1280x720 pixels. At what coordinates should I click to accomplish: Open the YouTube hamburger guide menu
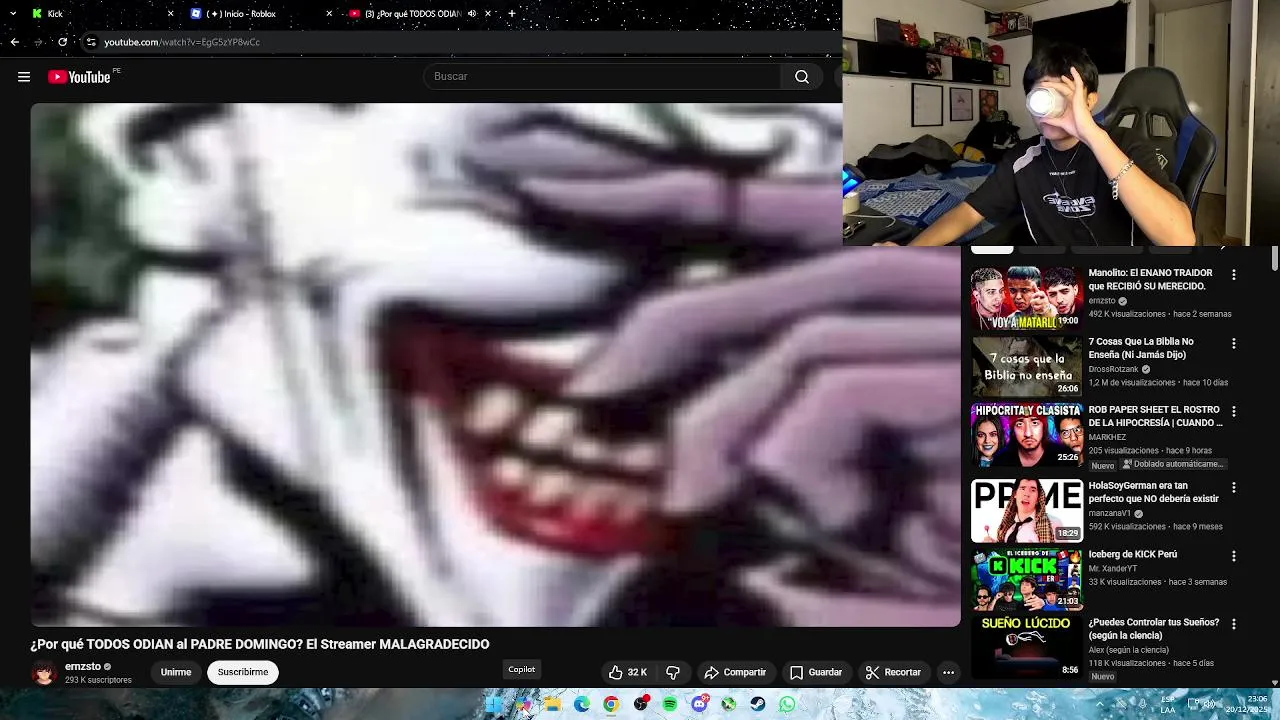(x=24, y=77)
